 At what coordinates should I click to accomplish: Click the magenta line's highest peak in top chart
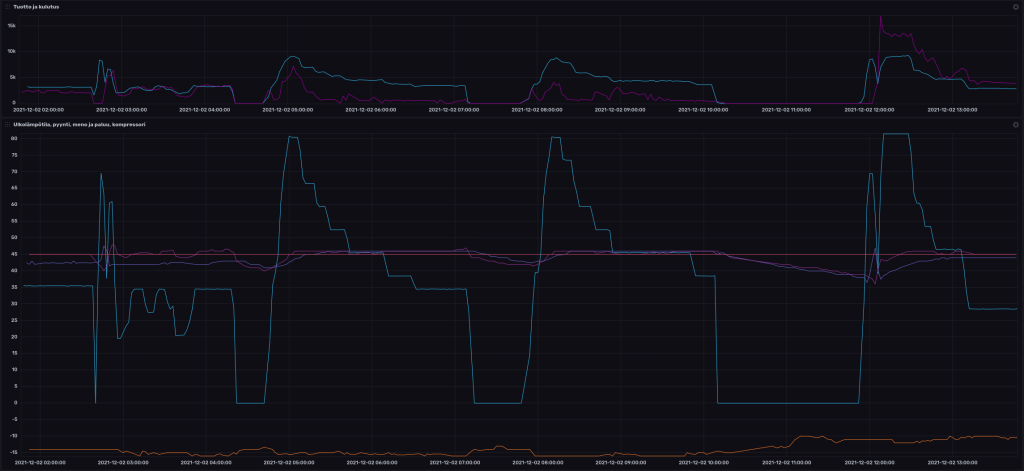coord(880,17)
